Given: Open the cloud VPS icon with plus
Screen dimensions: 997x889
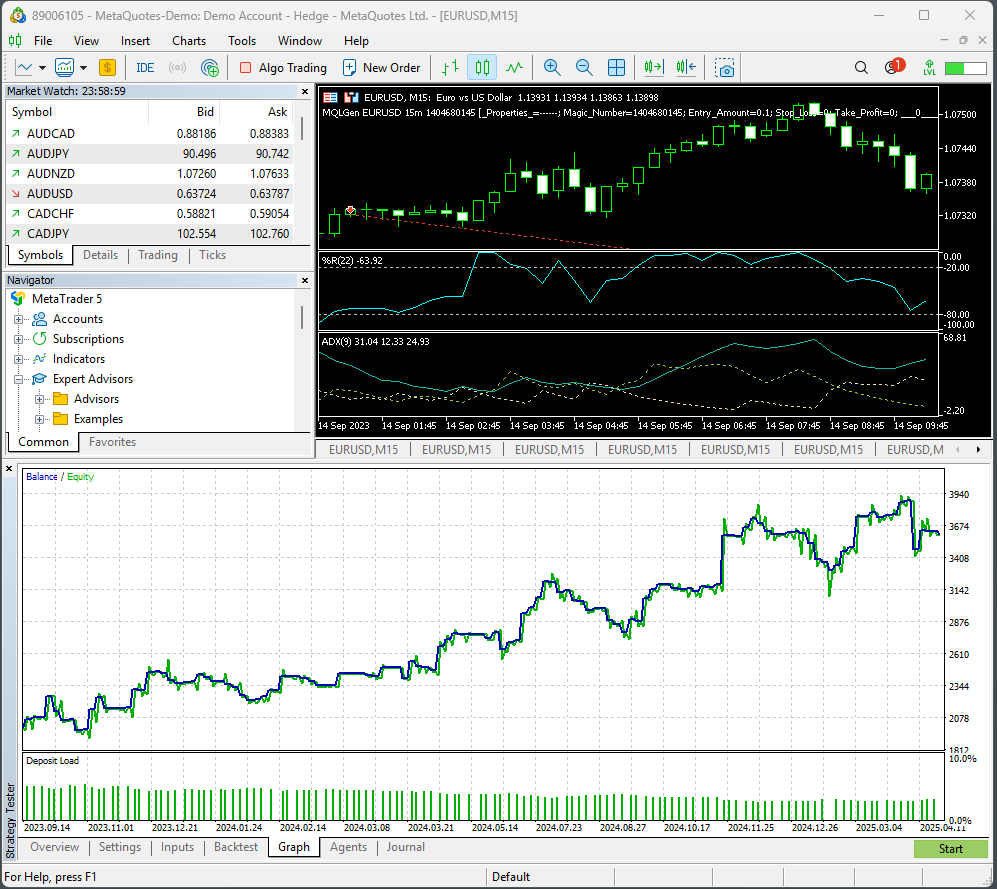Looking at the screenshot, I should pos(209,67).
